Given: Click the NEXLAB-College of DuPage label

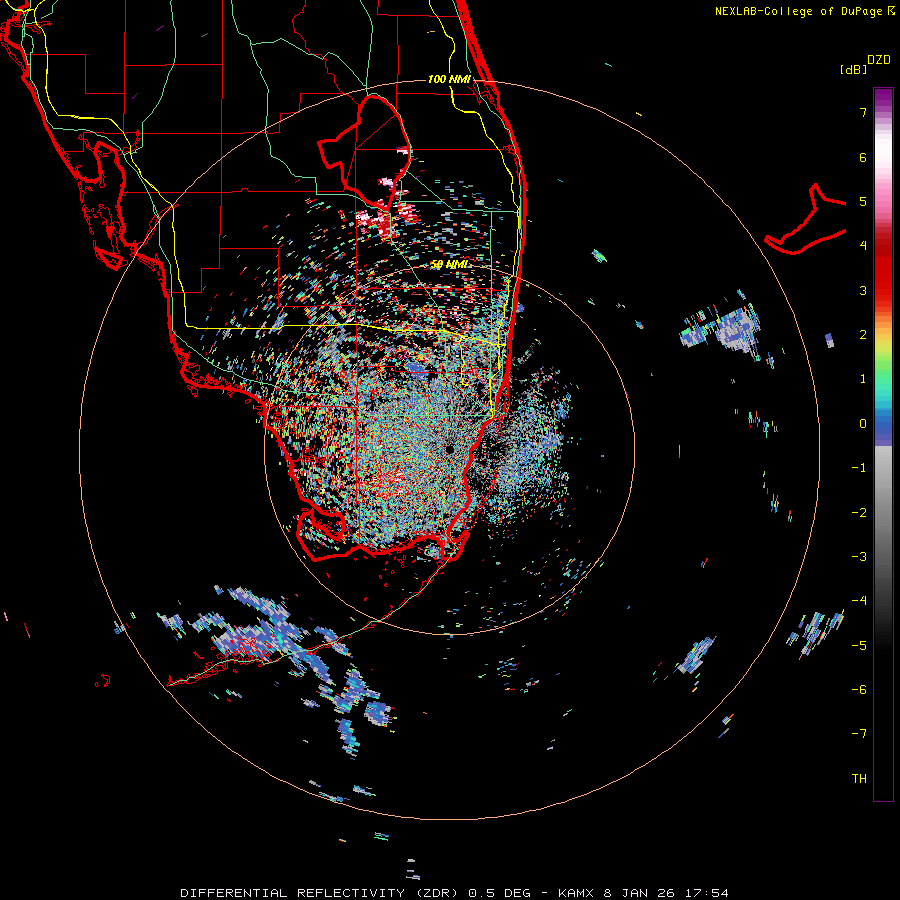Looking at the screenshot, I should [x=799, y=11].
